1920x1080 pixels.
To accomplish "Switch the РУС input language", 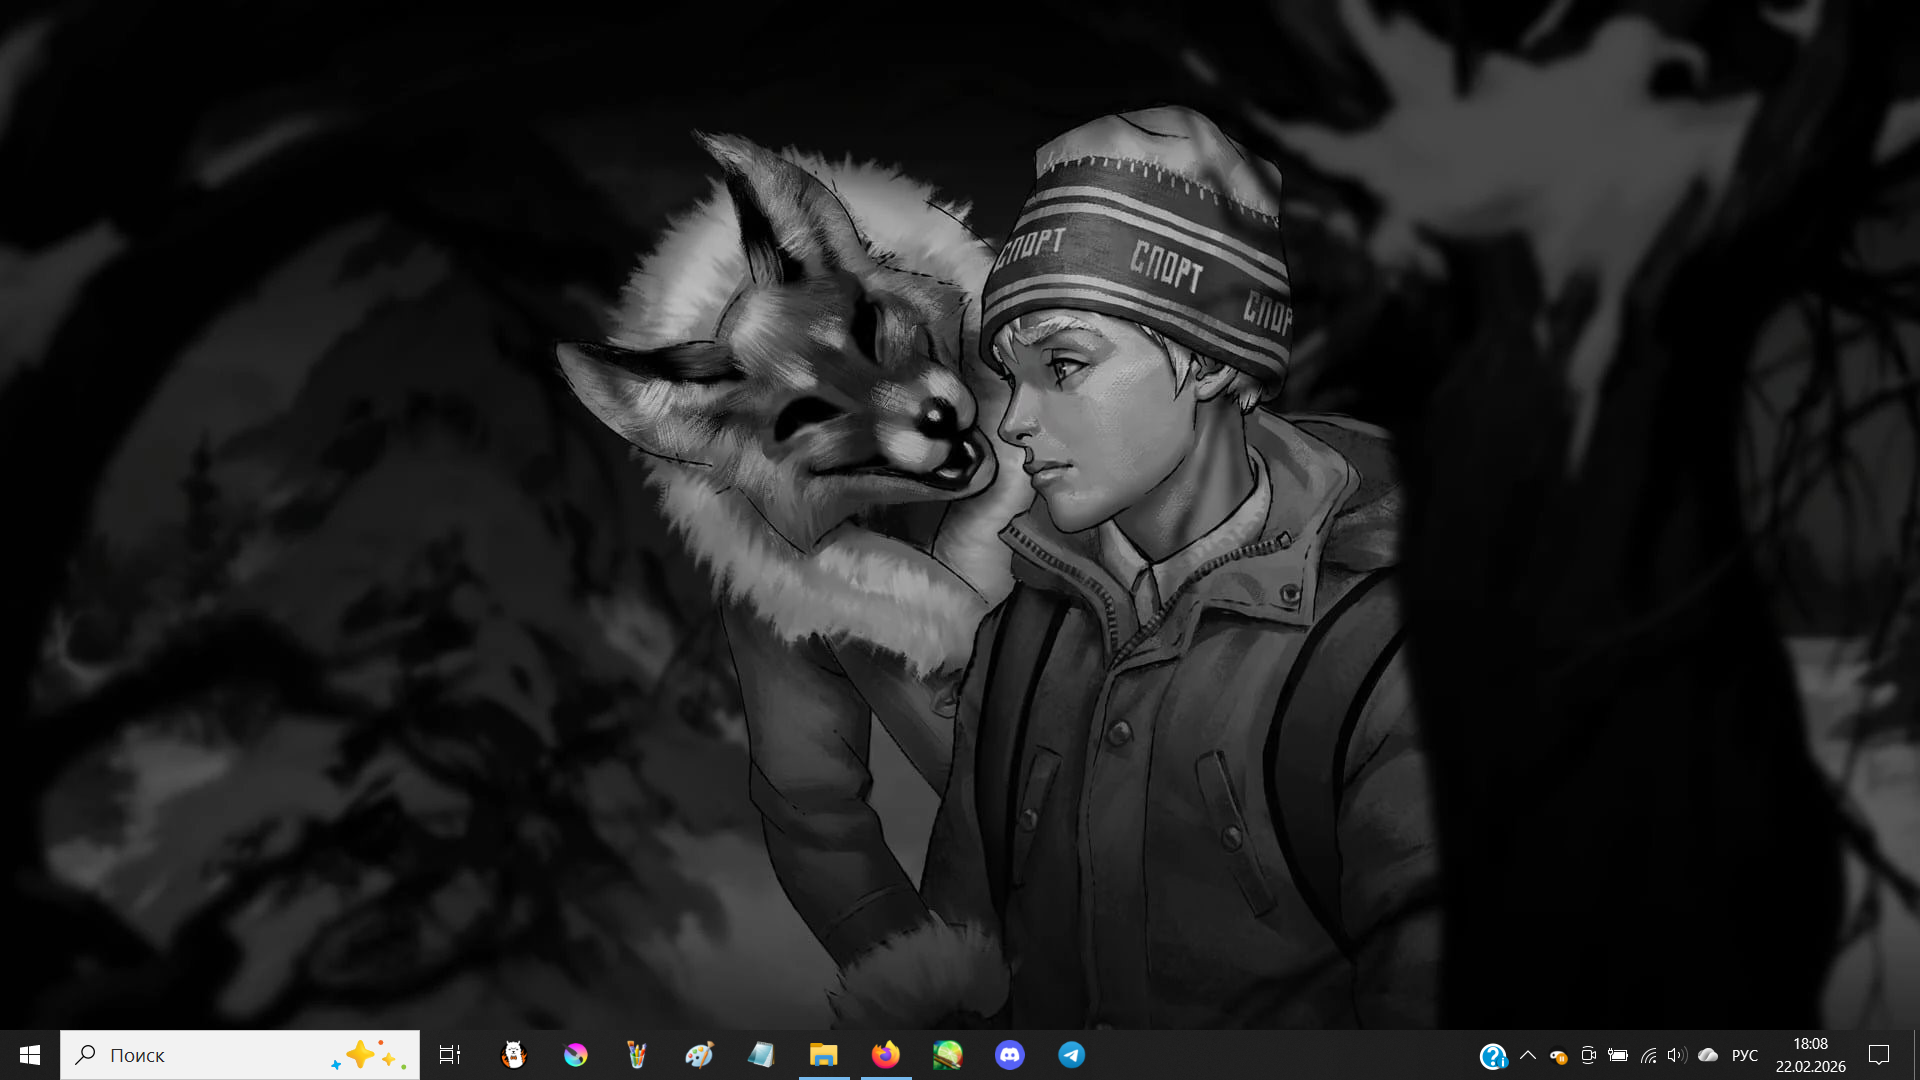I will (1744, 1055).
